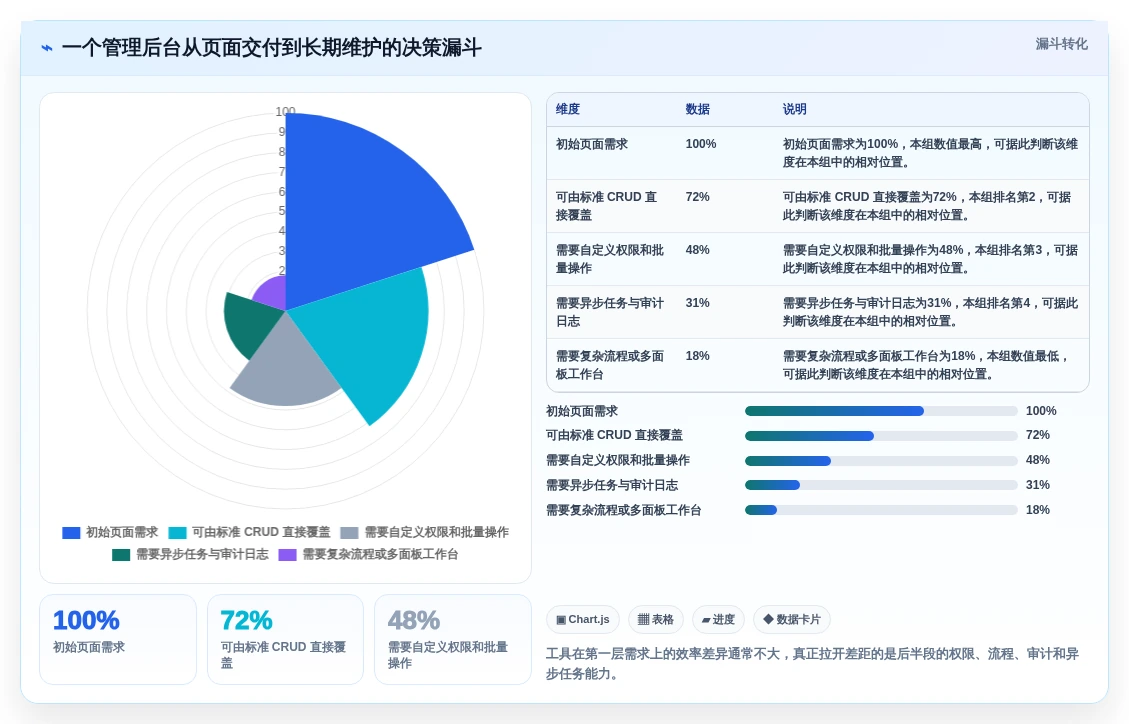Click the 可由标准 CRUD 直接覆盖 progress bar
Image resolution: width=1129 pixels, height=724 pixels.
pos(881,435)
